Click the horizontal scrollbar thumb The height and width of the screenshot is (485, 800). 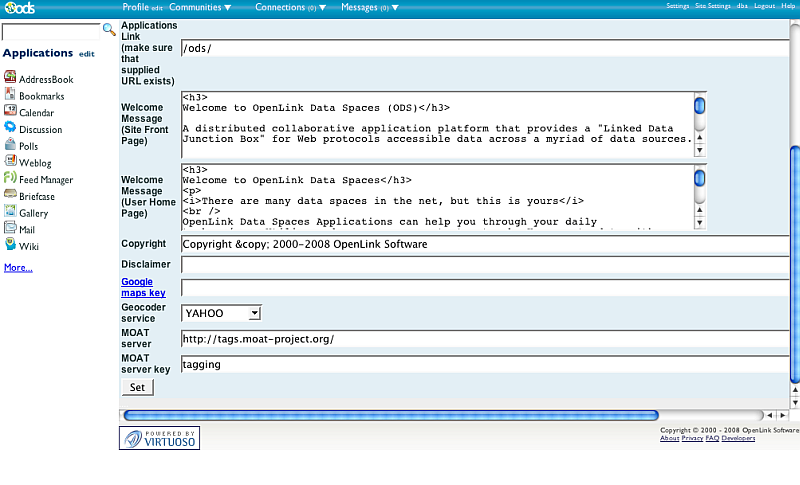(391, 416)
